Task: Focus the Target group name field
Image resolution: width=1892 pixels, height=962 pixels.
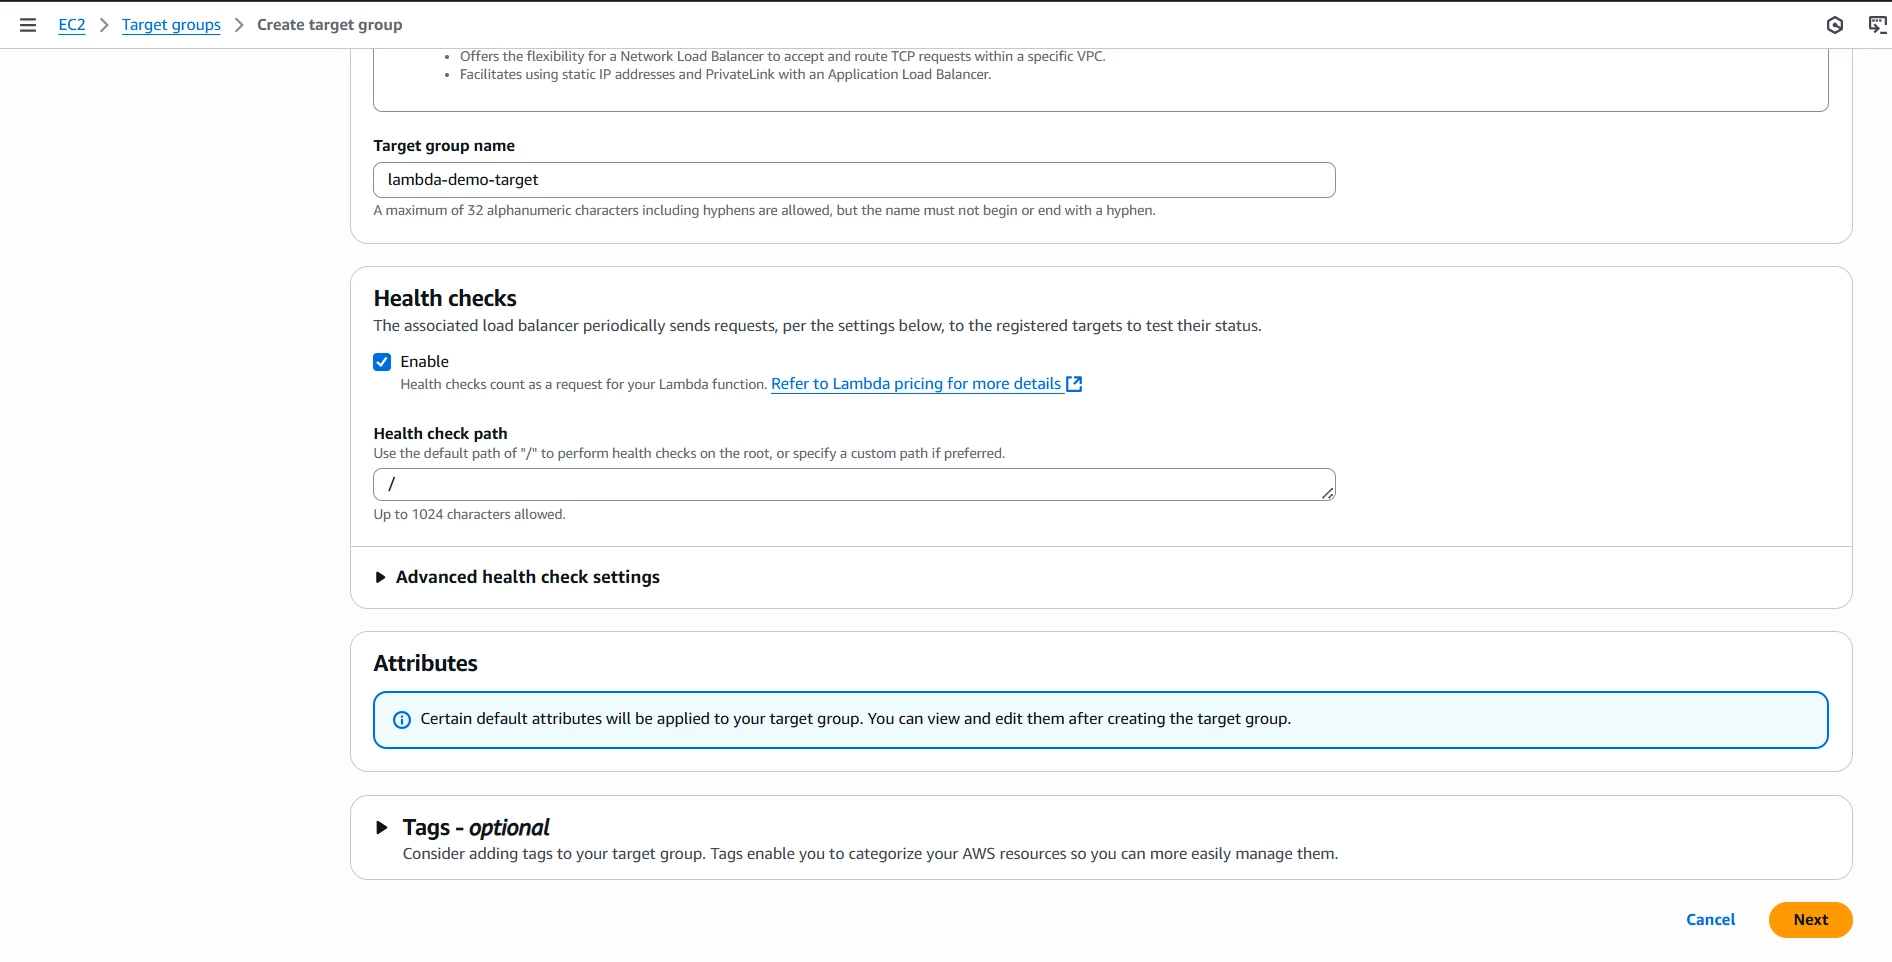Action: pos(854,180)
